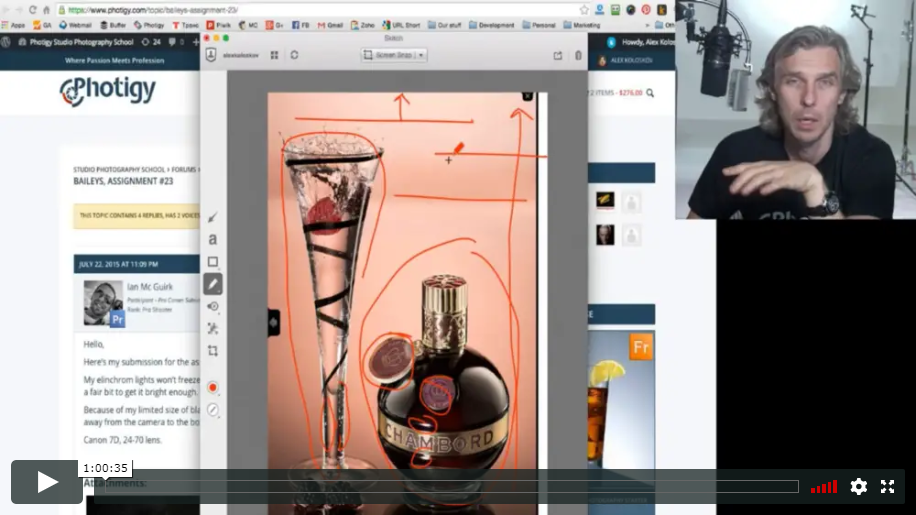916x515 pixels.
Task: Click the site search magnifier icon
Action: (650, 93)
